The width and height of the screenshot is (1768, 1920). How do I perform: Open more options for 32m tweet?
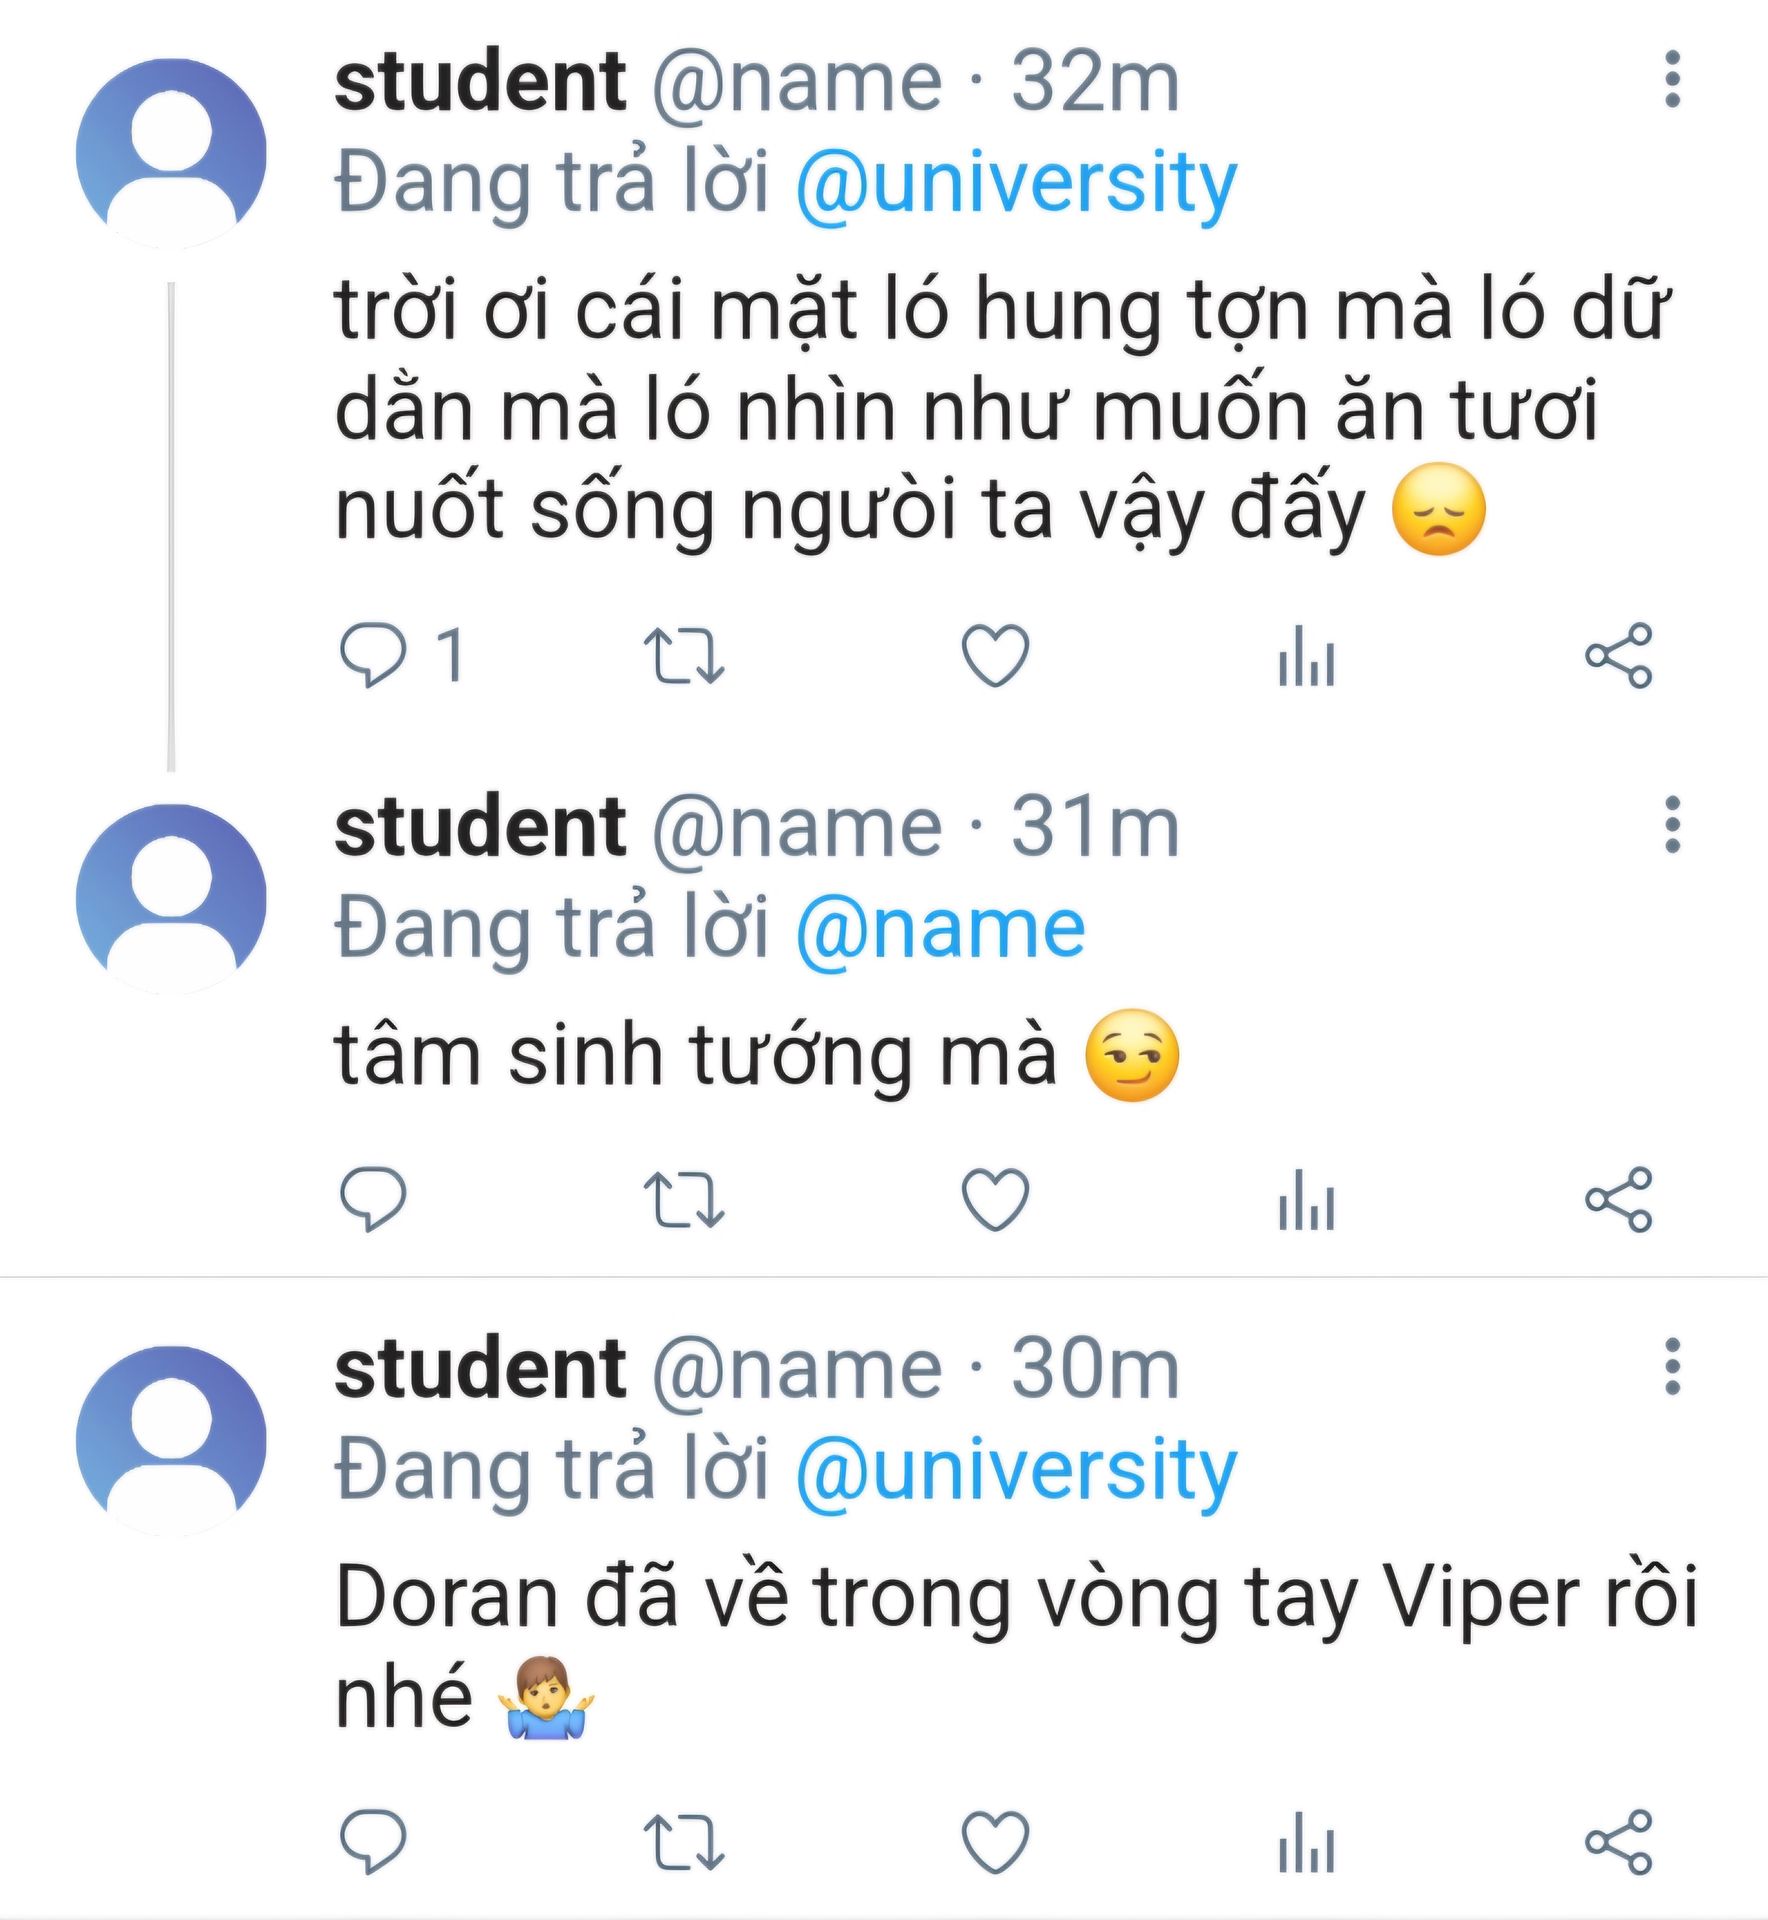click(x=1672, y=79)
